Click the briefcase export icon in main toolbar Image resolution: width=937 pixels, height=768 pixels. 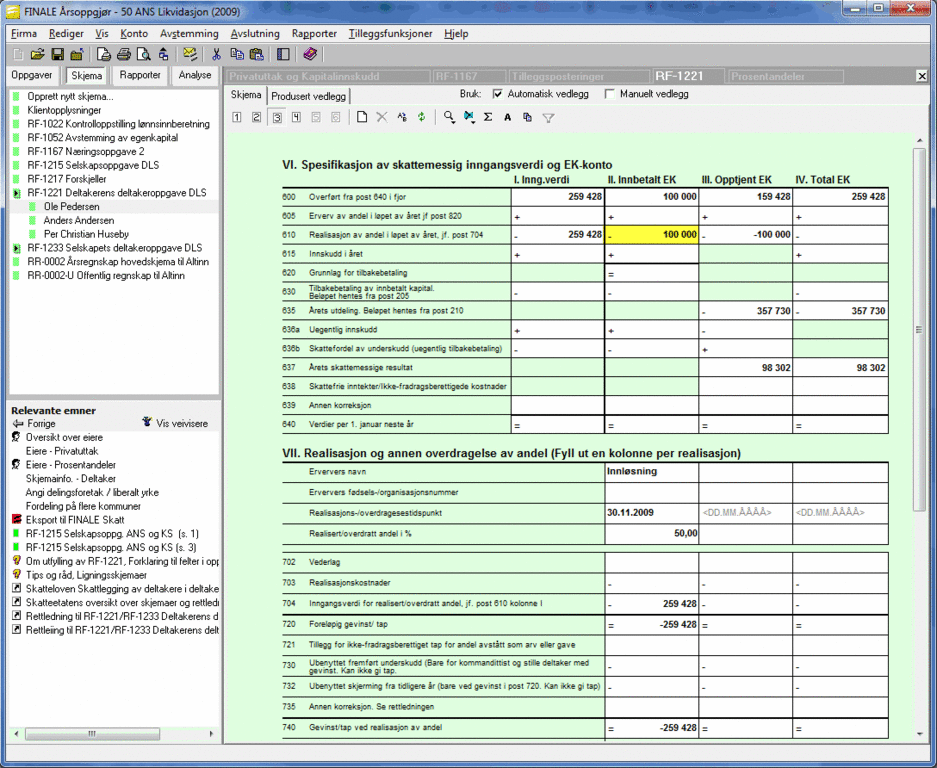[76, 55]
